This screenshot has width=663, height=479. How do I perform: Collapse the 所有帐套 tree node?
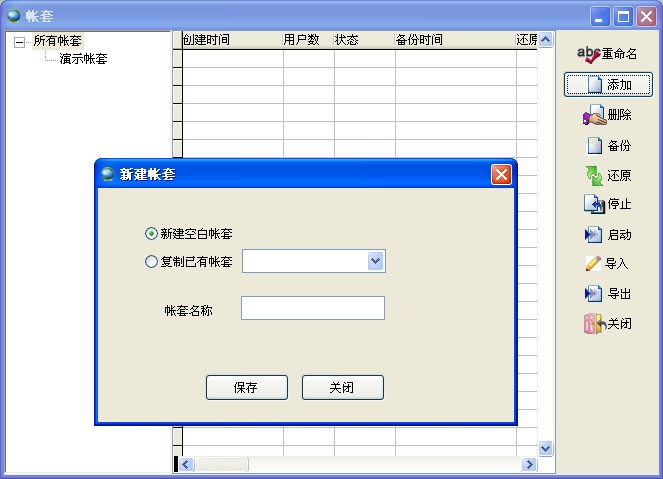[19, 42]
